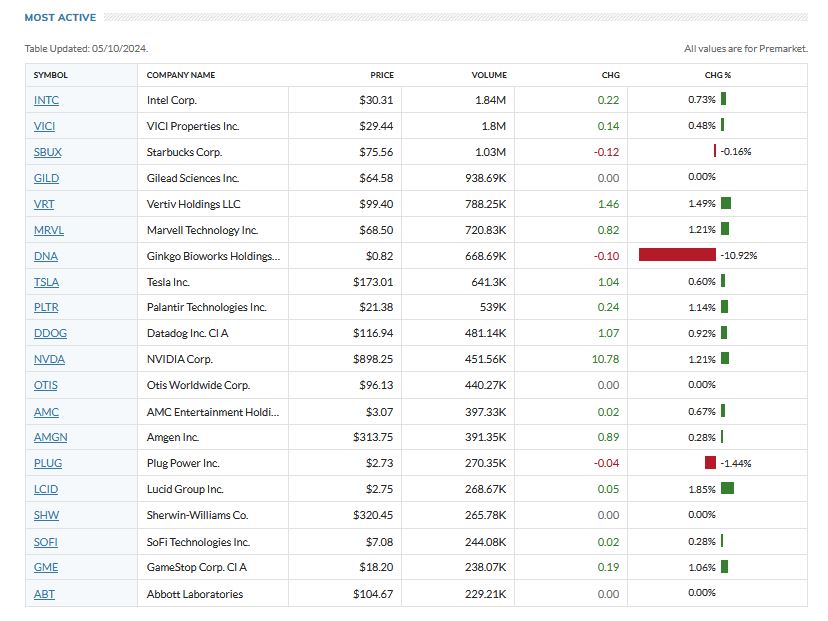
Task: Open the DNA symbol link
Action: 45,256
